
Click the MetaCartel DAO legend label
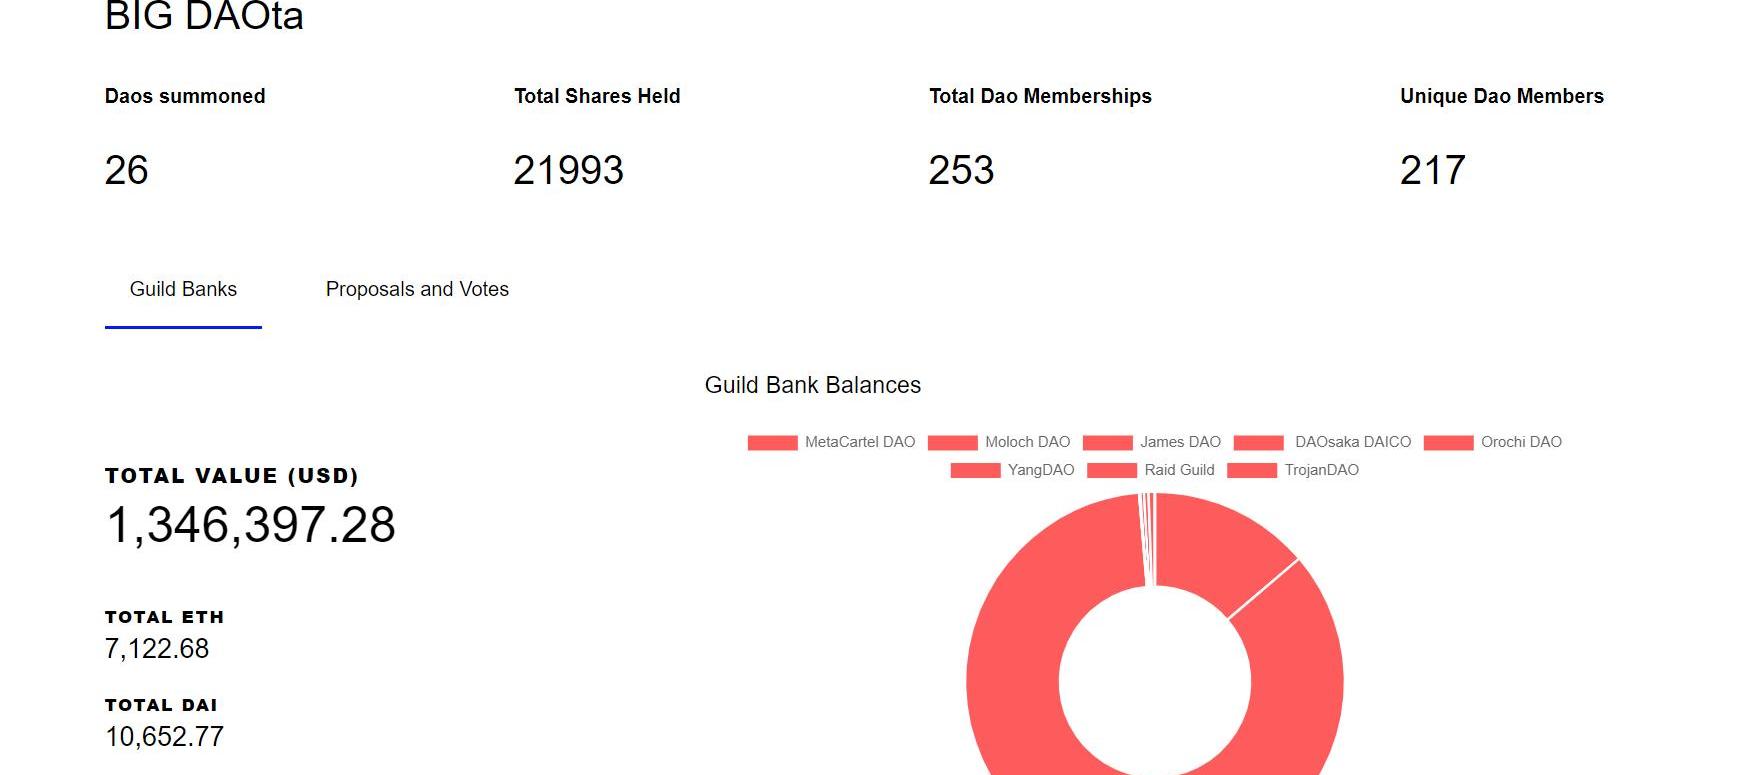coord(860,442)
